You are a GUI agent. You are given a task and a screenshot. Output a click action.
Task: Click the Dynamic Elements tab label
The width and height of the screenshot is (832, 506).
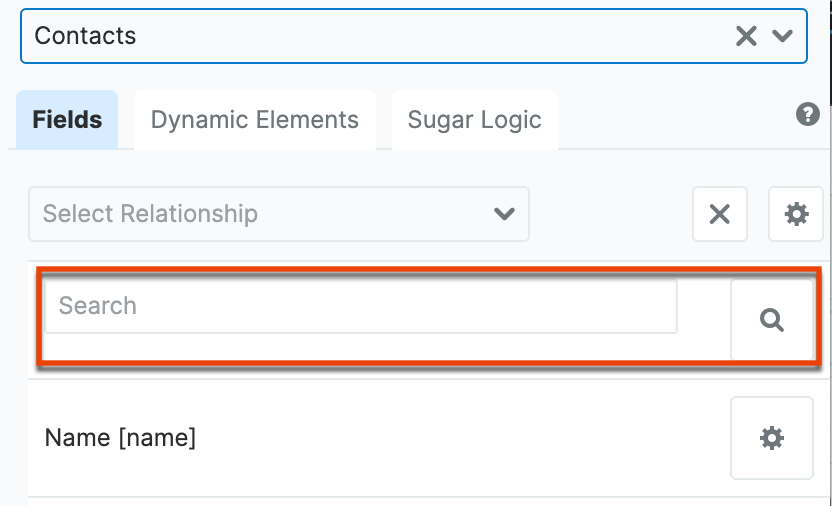[x=254, y=120]
